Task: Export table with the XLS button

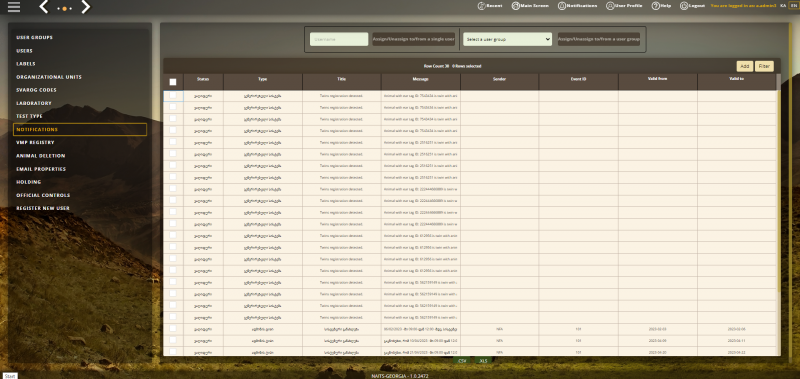Action: pyautogui.click(x=483, y=361)
